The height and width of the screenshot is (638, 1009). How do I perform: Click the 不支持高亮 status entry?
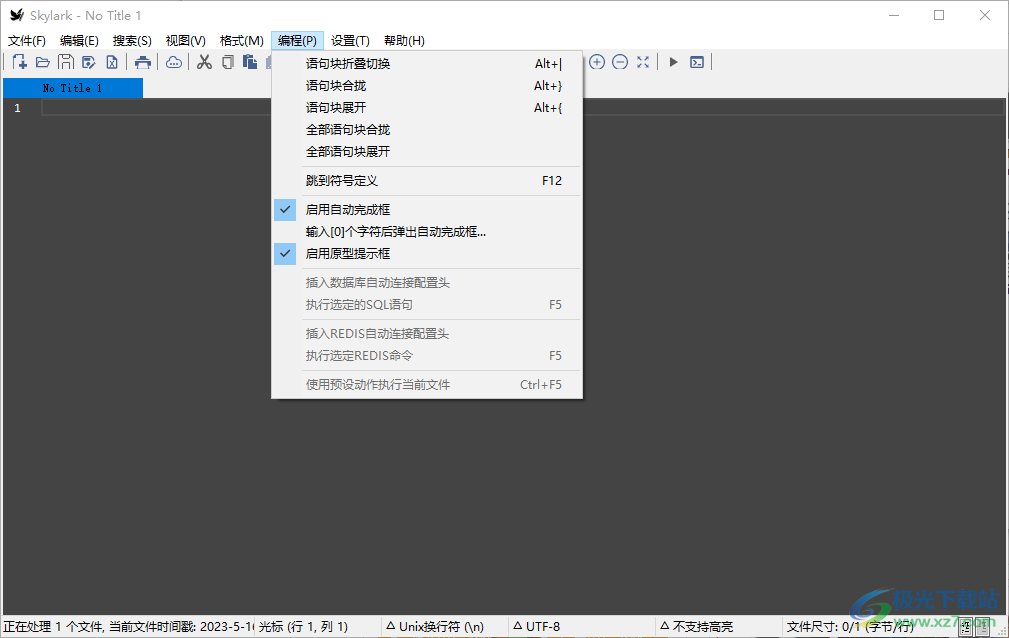tap(697, 626)
